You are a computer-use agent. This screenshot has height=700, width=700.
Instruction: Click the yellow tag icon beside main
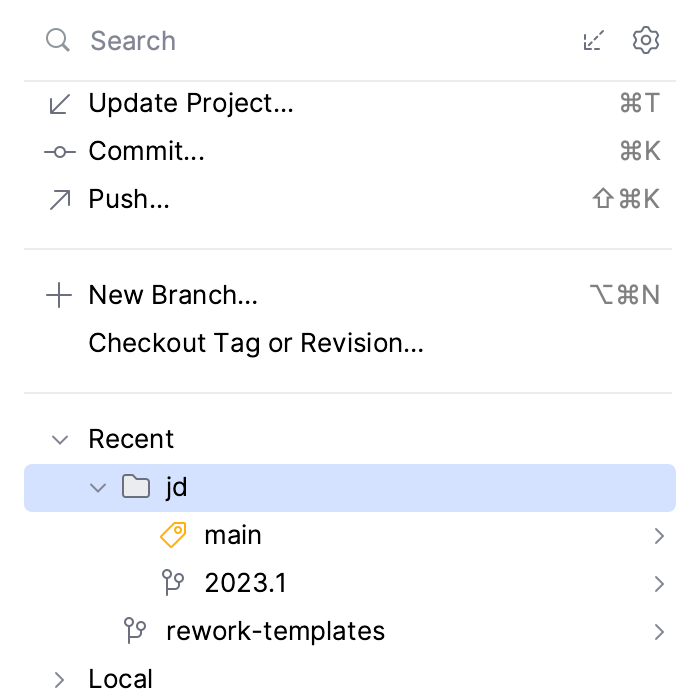[174, 536]
